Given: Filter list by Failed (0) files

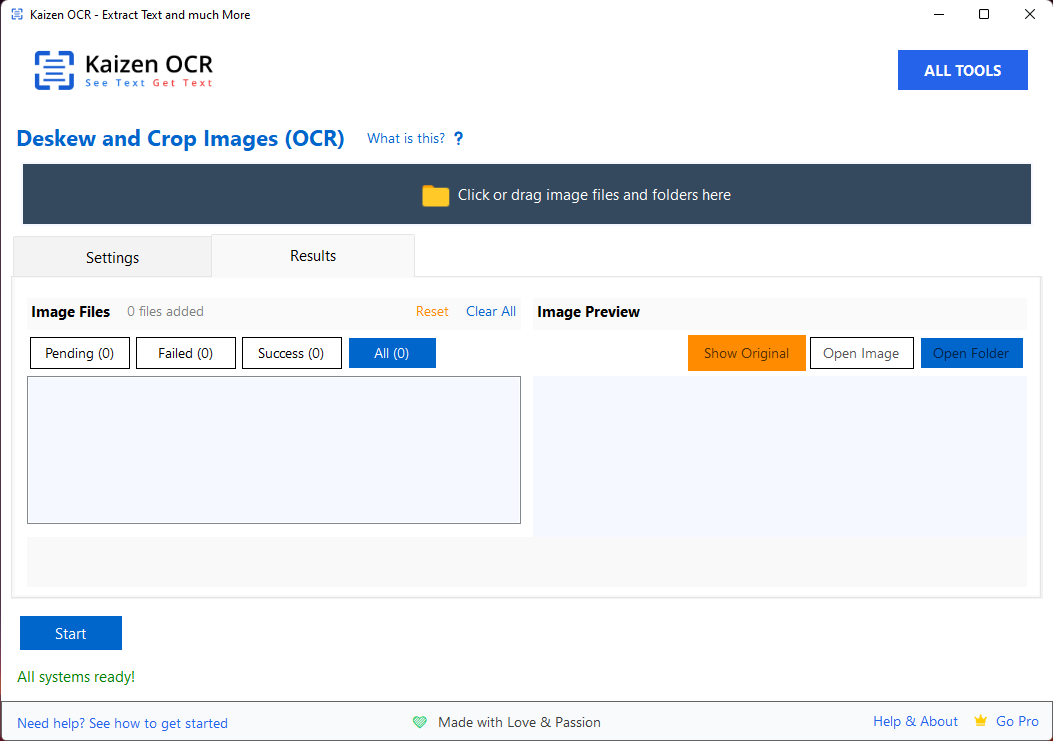Looking at the screenshot, I should (186, 353).
